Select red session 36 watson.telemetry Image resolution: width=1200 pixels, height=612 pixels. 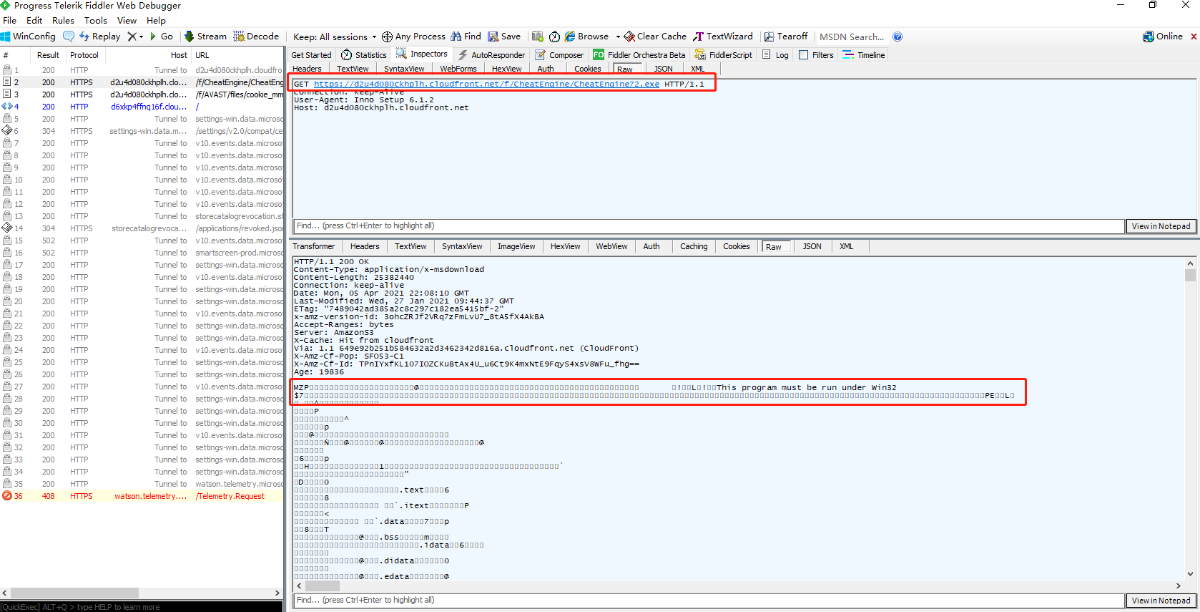point(143,496)
